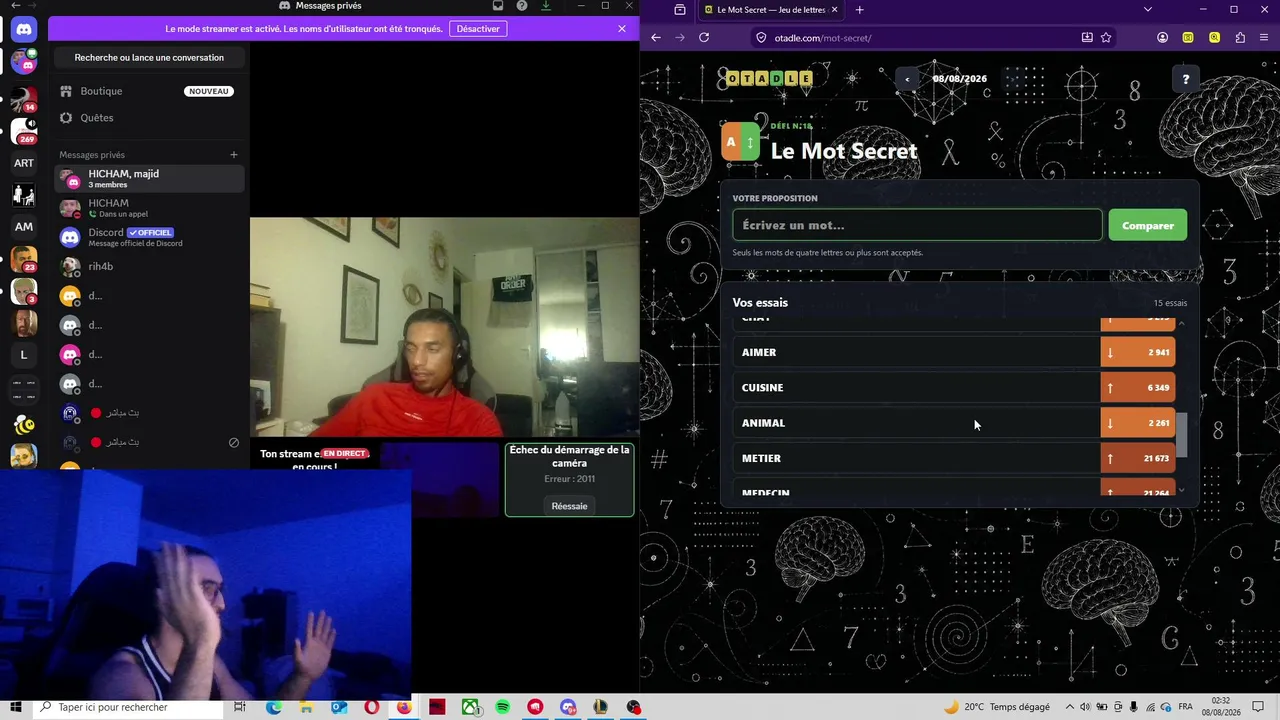Go back in the Firefox browser

(x=656, y=38)
